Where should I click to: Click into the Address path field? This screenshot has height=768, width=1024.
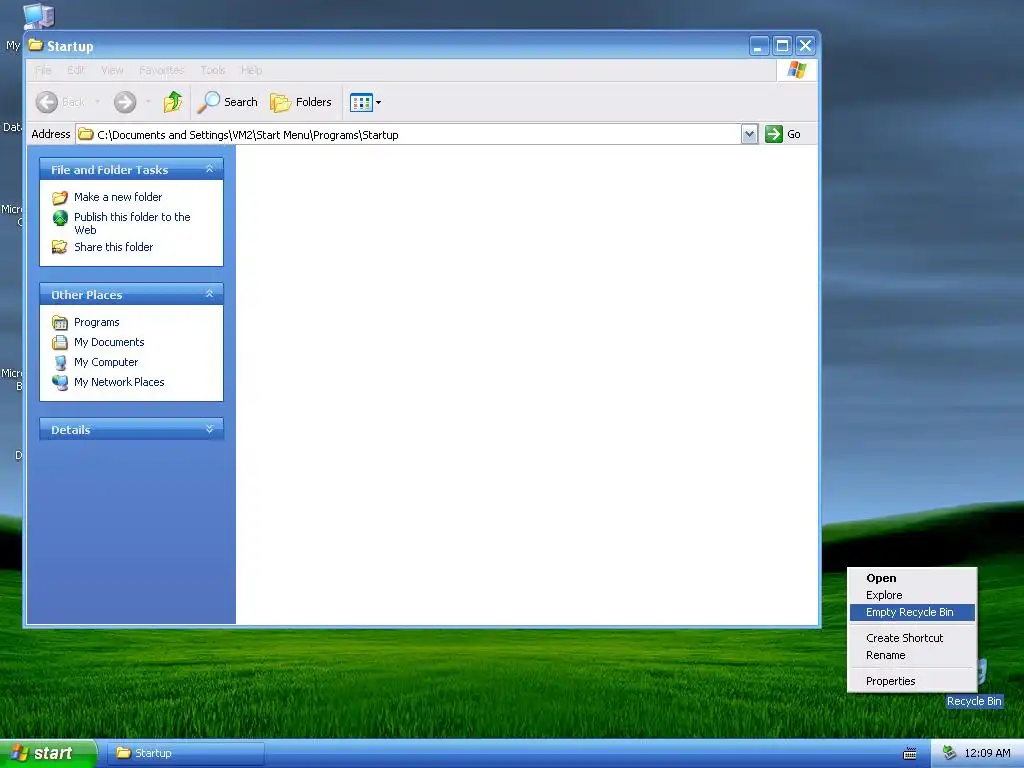[x=409, y=135]
